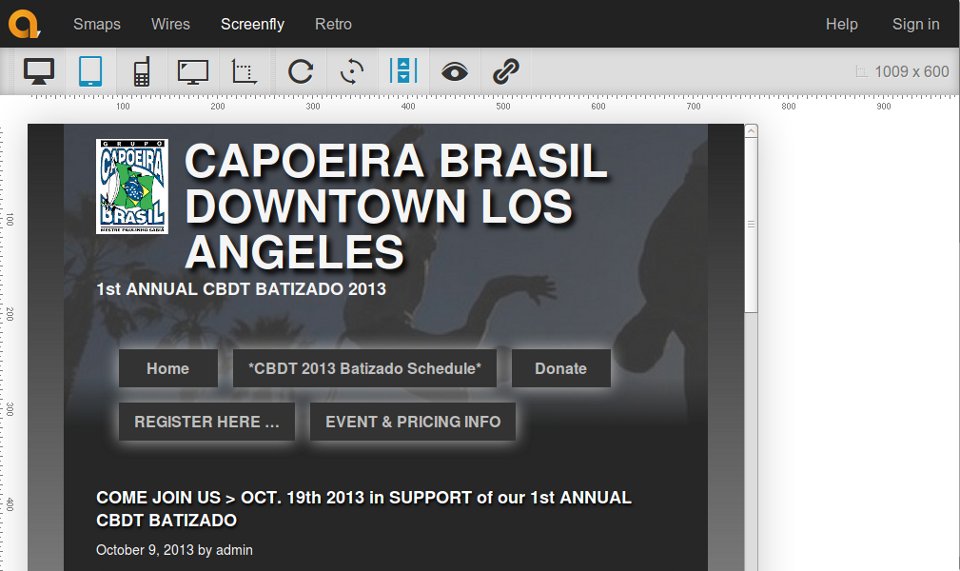Screen dimensions: 960x571
Task: Open EVENT & PRICING INFO page
Action: point(413,422)
